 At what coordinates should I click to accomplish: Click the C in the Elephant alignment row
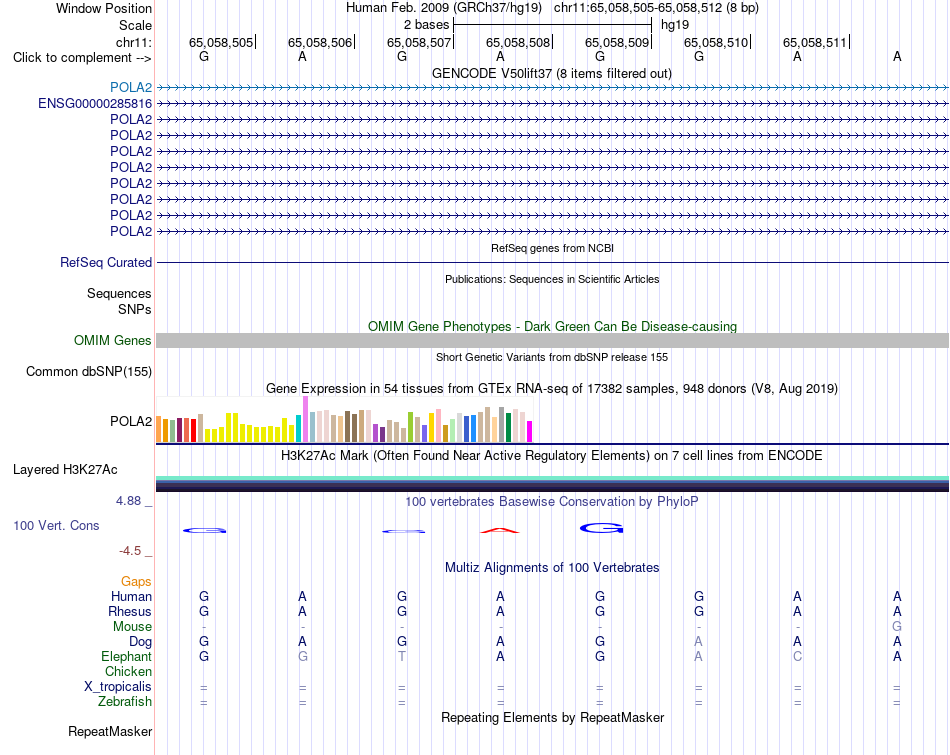(x=797, y=656)
